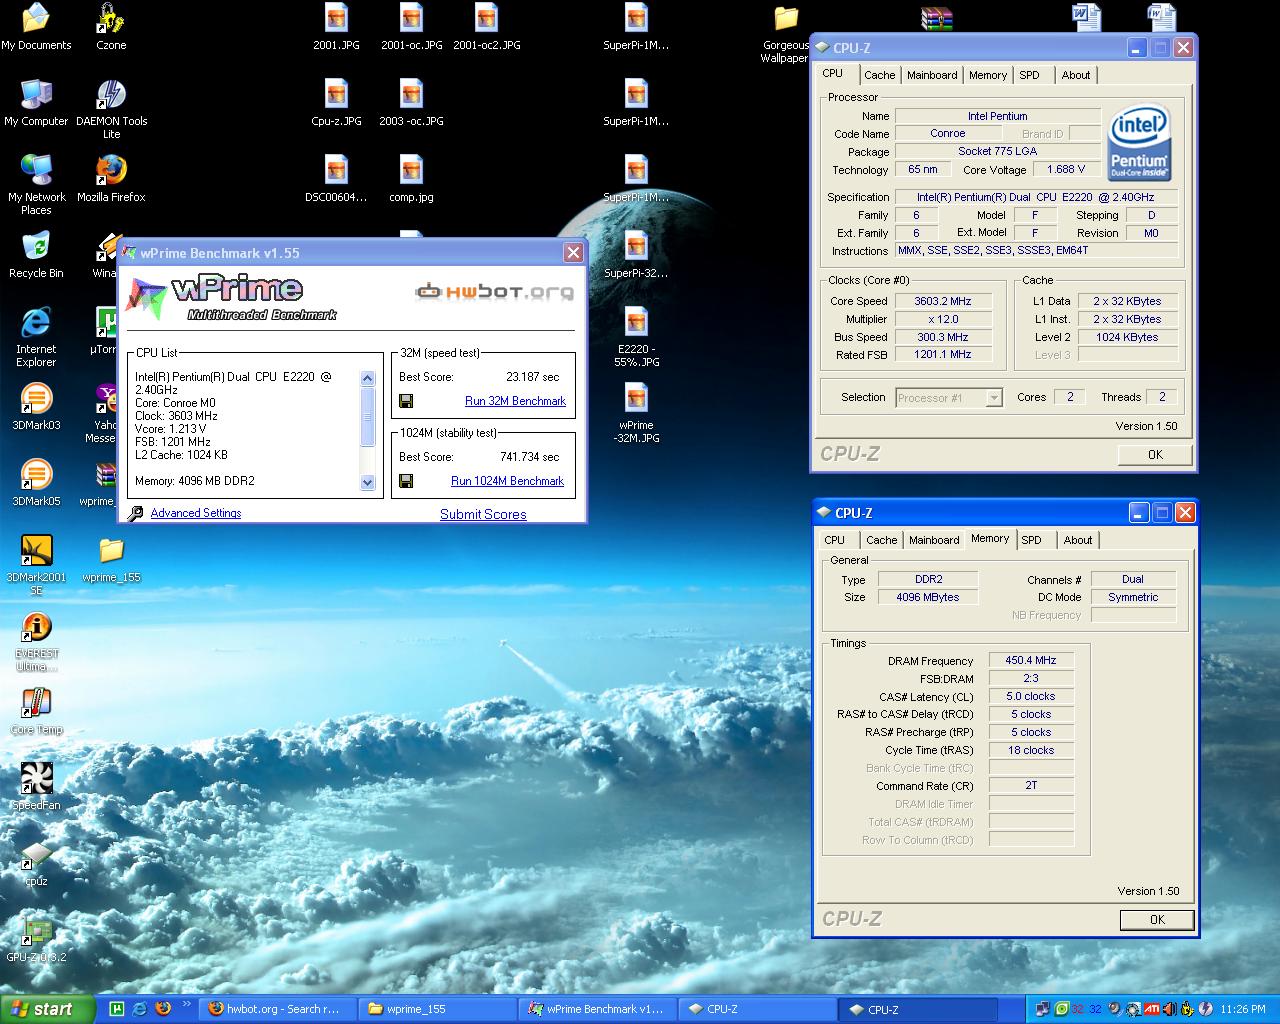Open the Recycle Bin
This screenshot has width=1280, height=1024.
[x=36, y=254]
